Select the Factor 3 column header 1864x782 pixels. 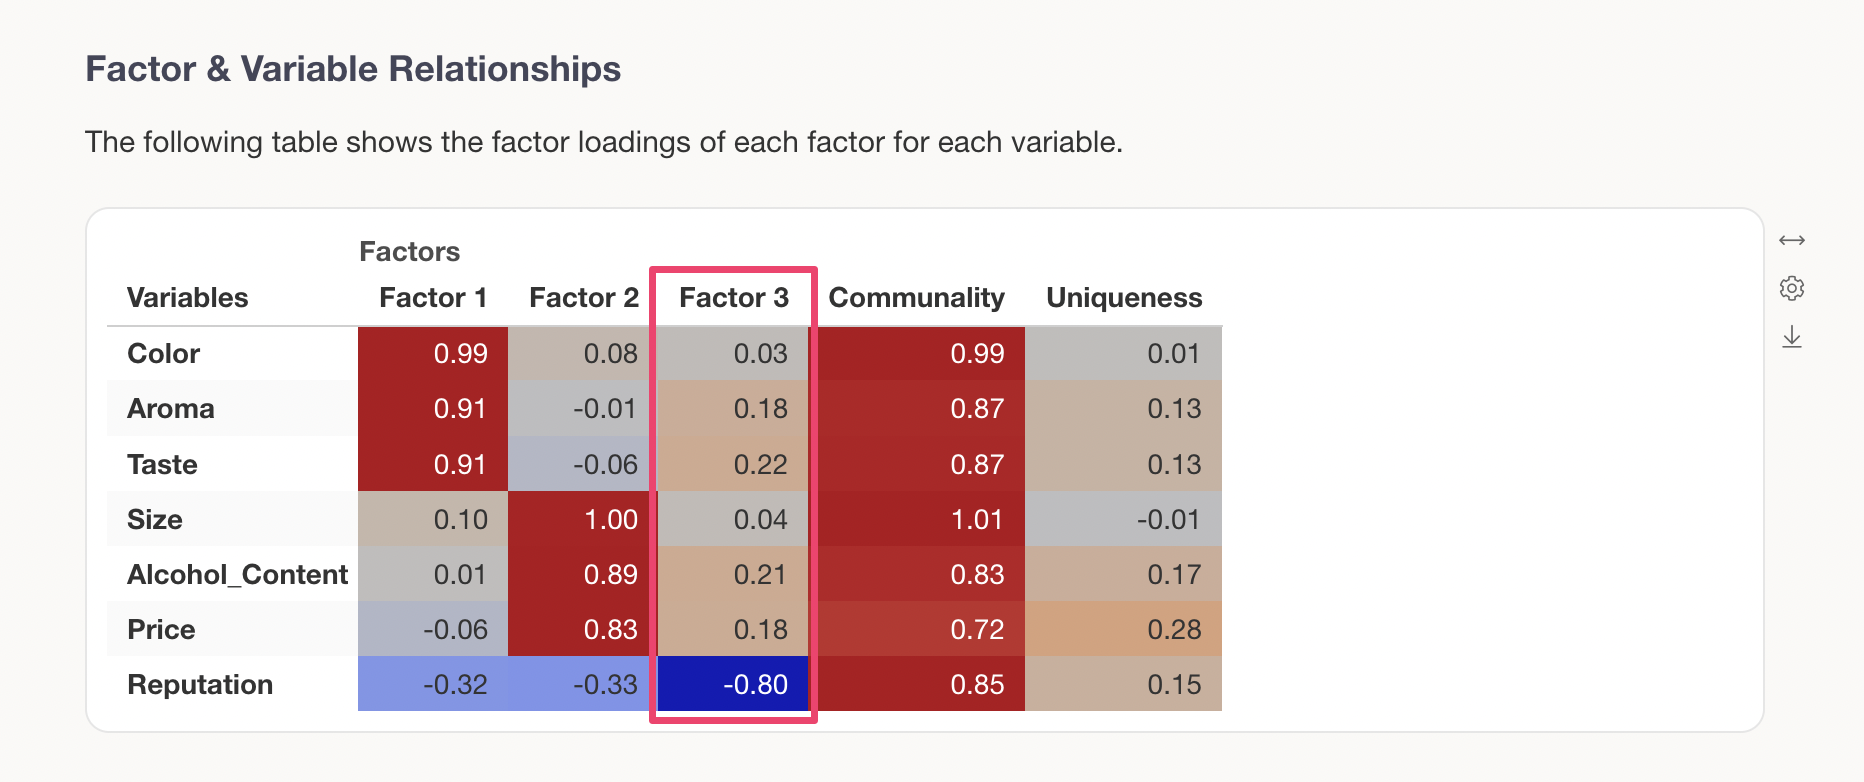[x=733, y=298]
